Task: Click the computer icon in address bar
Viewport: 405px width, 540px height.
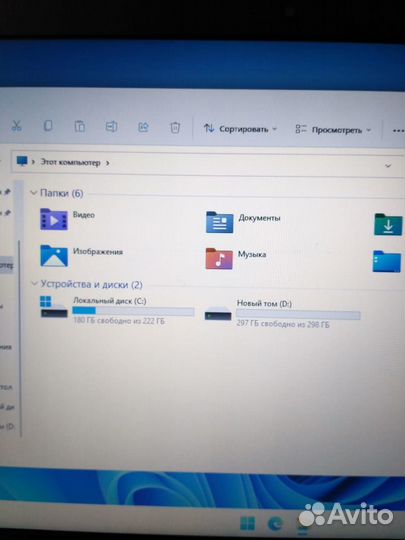Action: 22,161
